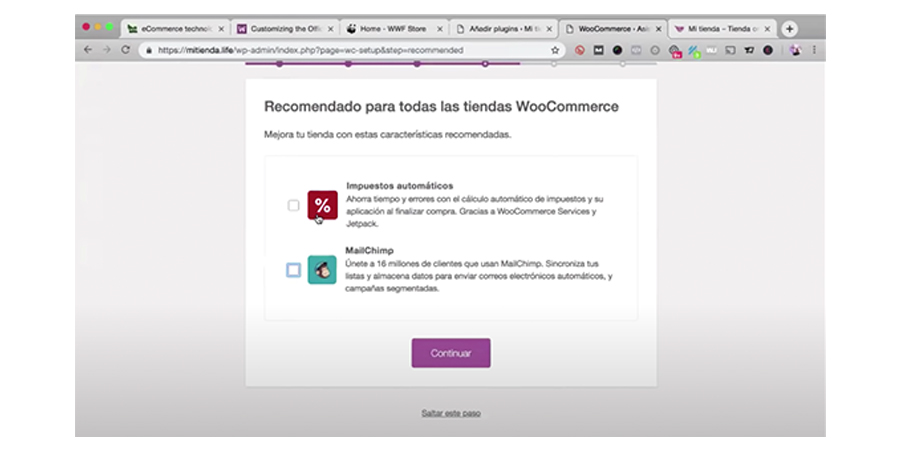Switch to the Mi tienda tab
Image resolution: width=900 pixels, height=450 pixels.
coord(718,29)
